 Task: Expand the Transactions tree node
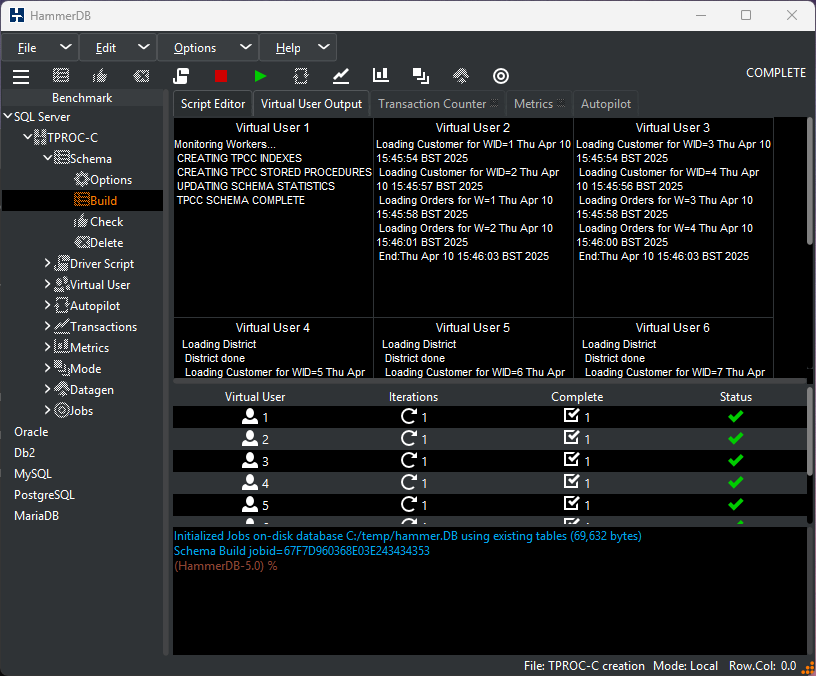[47, 326]
